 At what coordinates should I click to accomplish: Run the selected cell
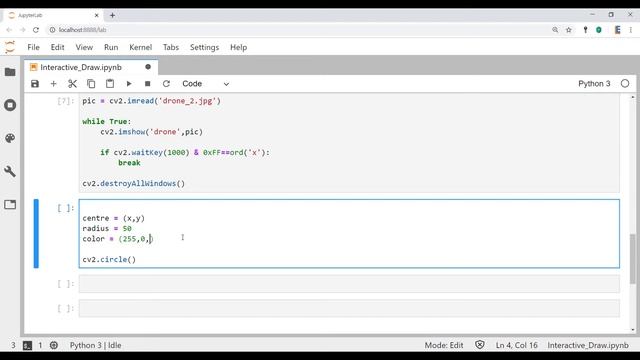coord(129,84)
